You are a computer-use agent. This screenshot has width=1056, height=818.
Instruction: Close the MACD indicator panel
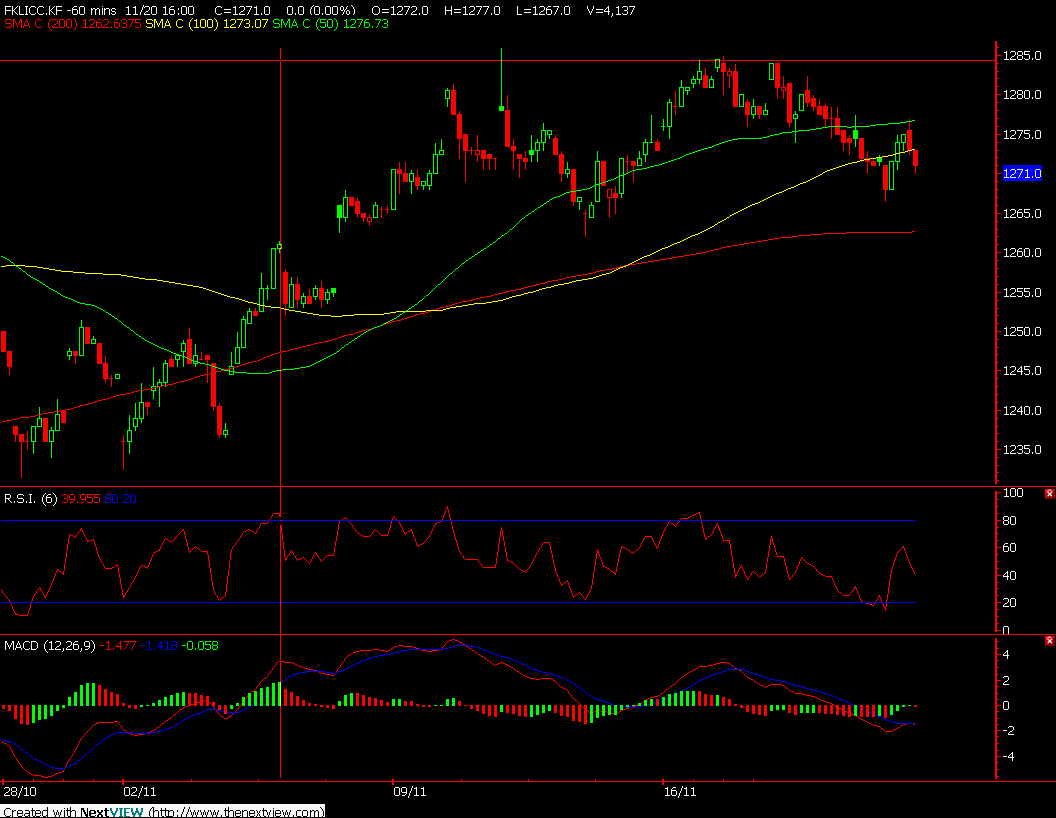click(x=1049, y=641)
